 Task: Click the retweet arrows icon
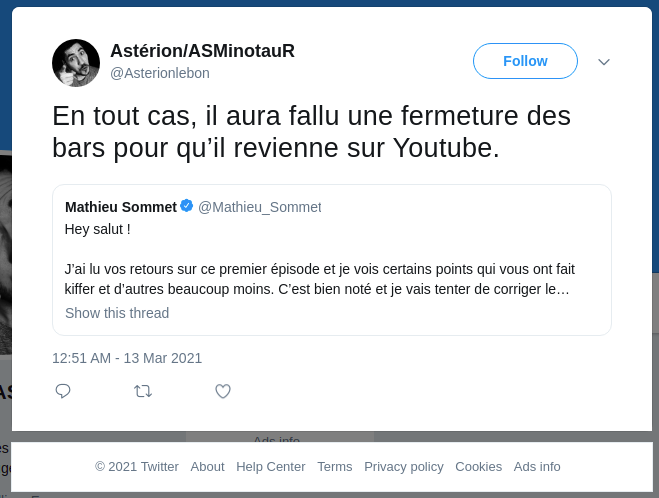point(143,391)
